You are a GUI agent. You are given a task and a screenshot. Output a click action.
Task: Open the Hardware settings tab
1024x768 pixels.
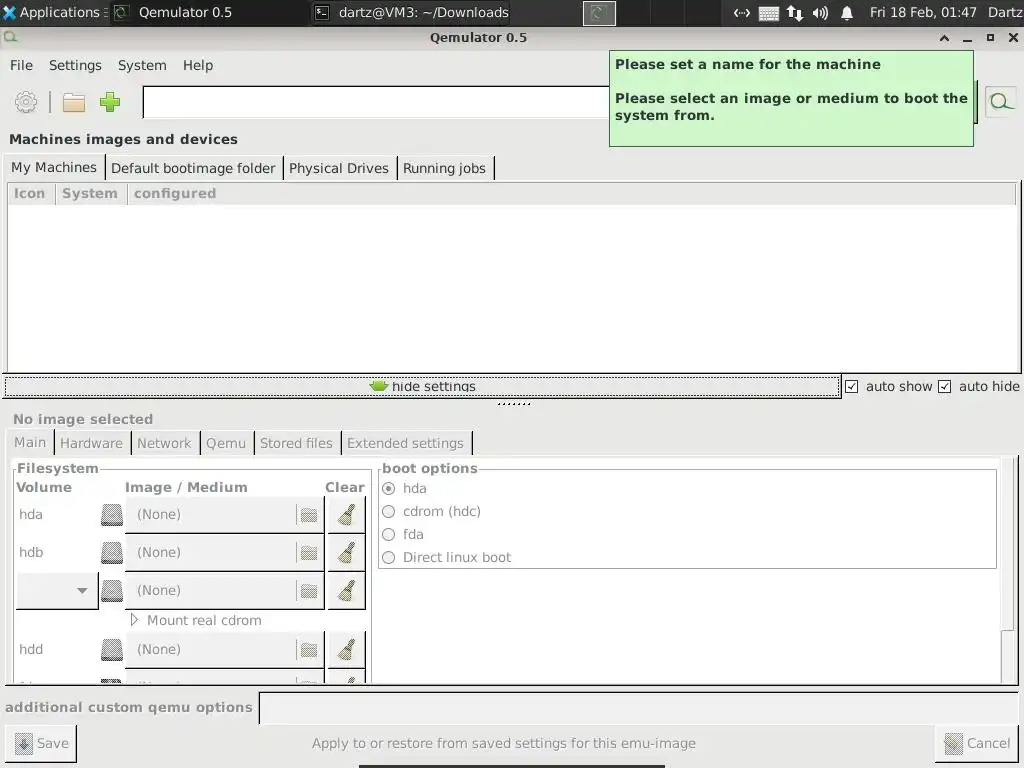coord(91,443)
